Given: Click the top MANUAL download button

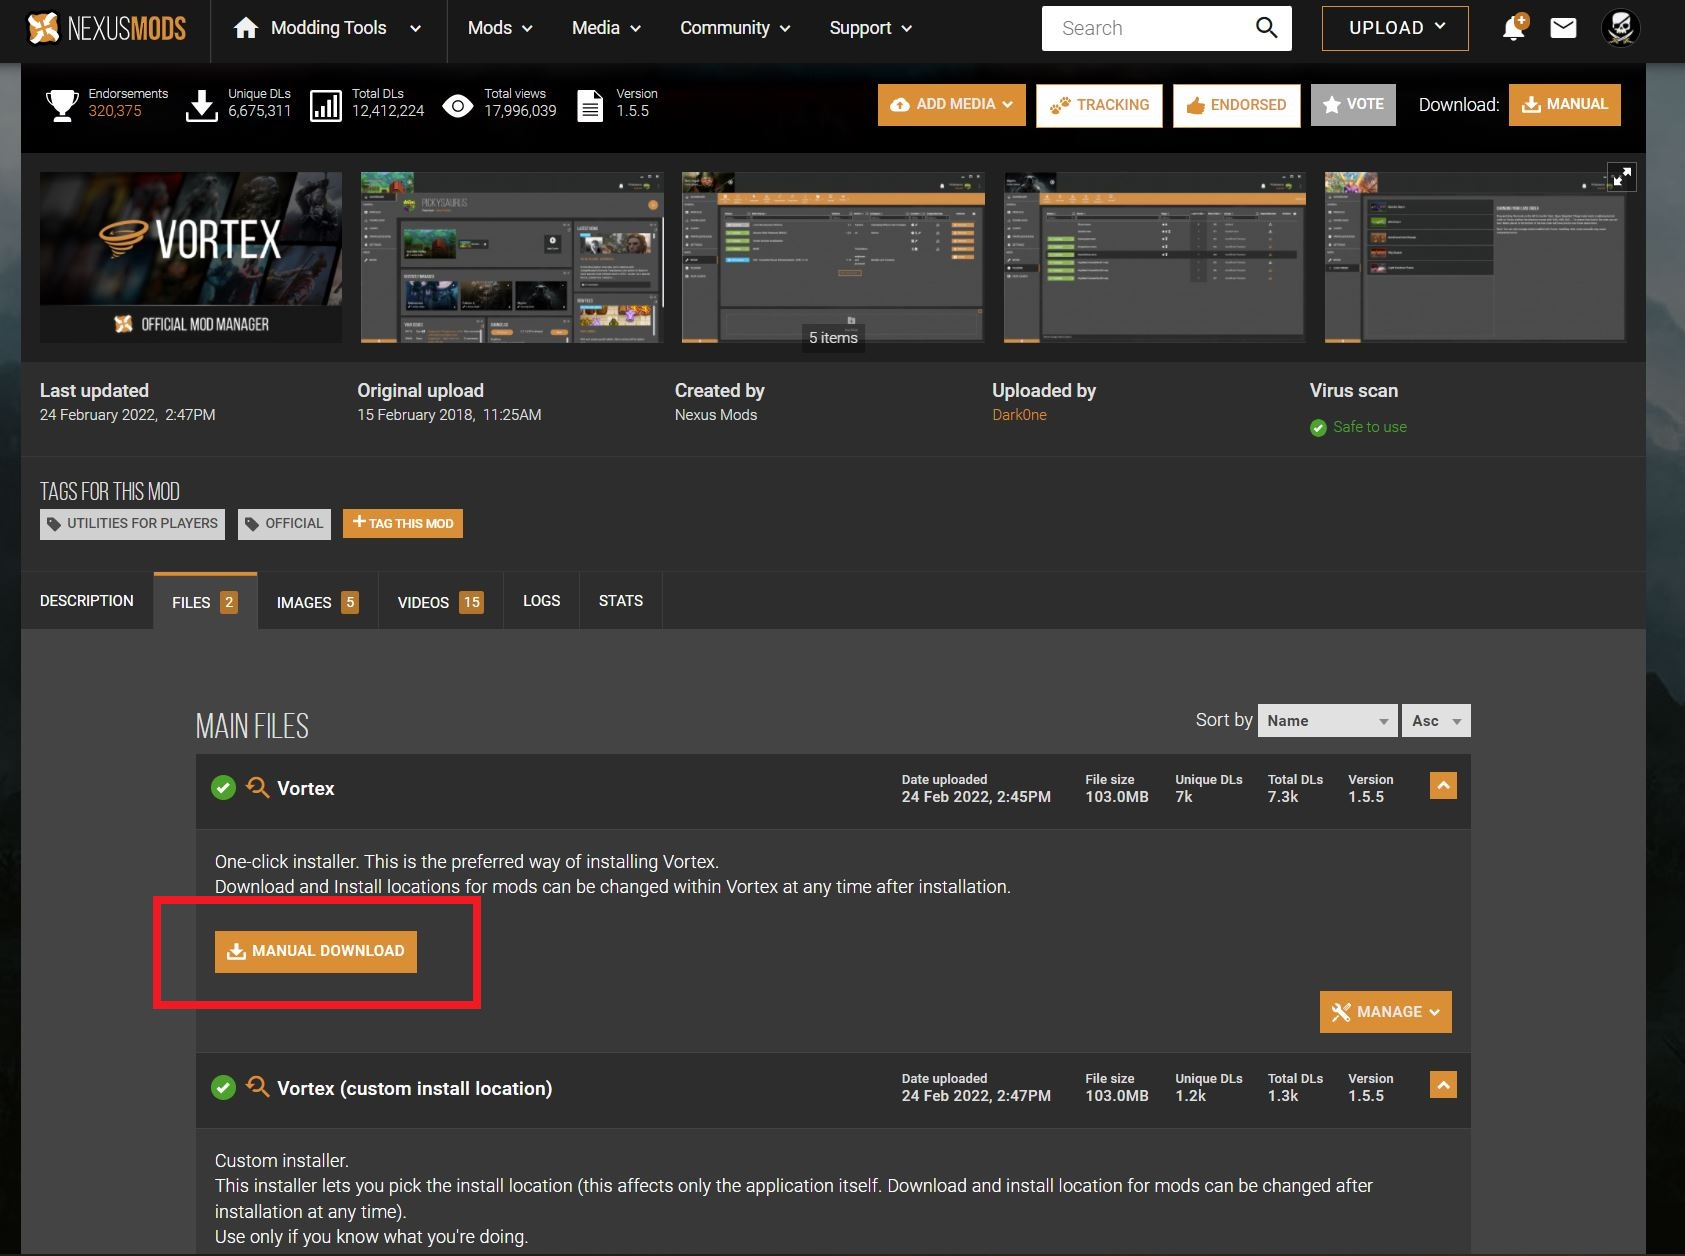Looking at the screenshot, I should pyautogui.click(x=1565, y=105).
